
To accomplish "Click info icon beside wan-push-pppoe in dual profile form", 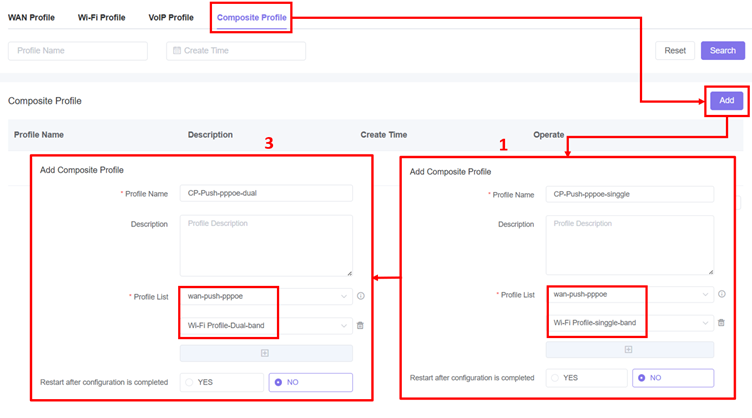I will coord(360,296).
